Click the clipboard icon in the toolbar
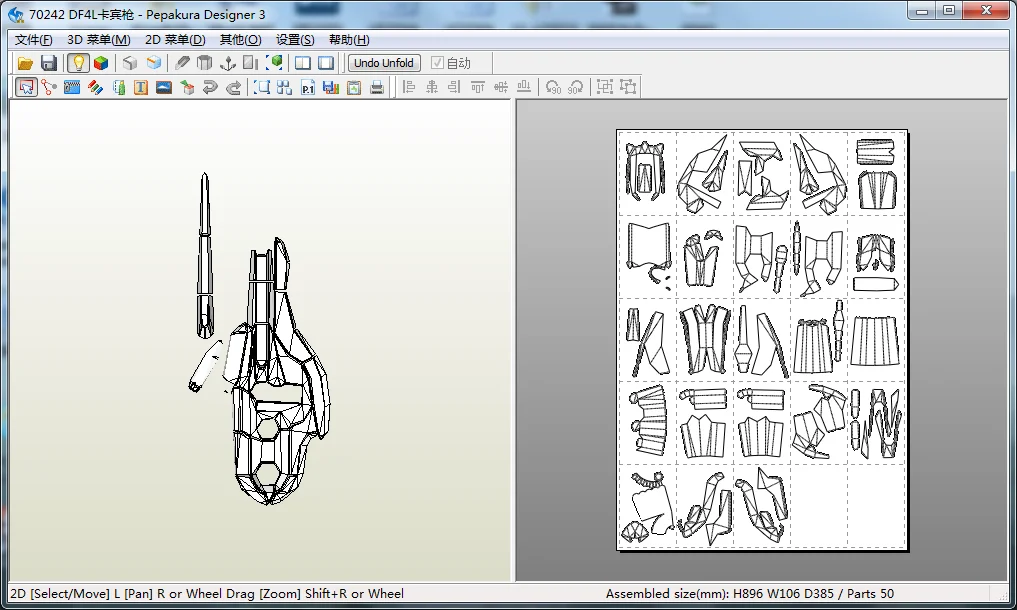1017x610 pixels. 354,87
